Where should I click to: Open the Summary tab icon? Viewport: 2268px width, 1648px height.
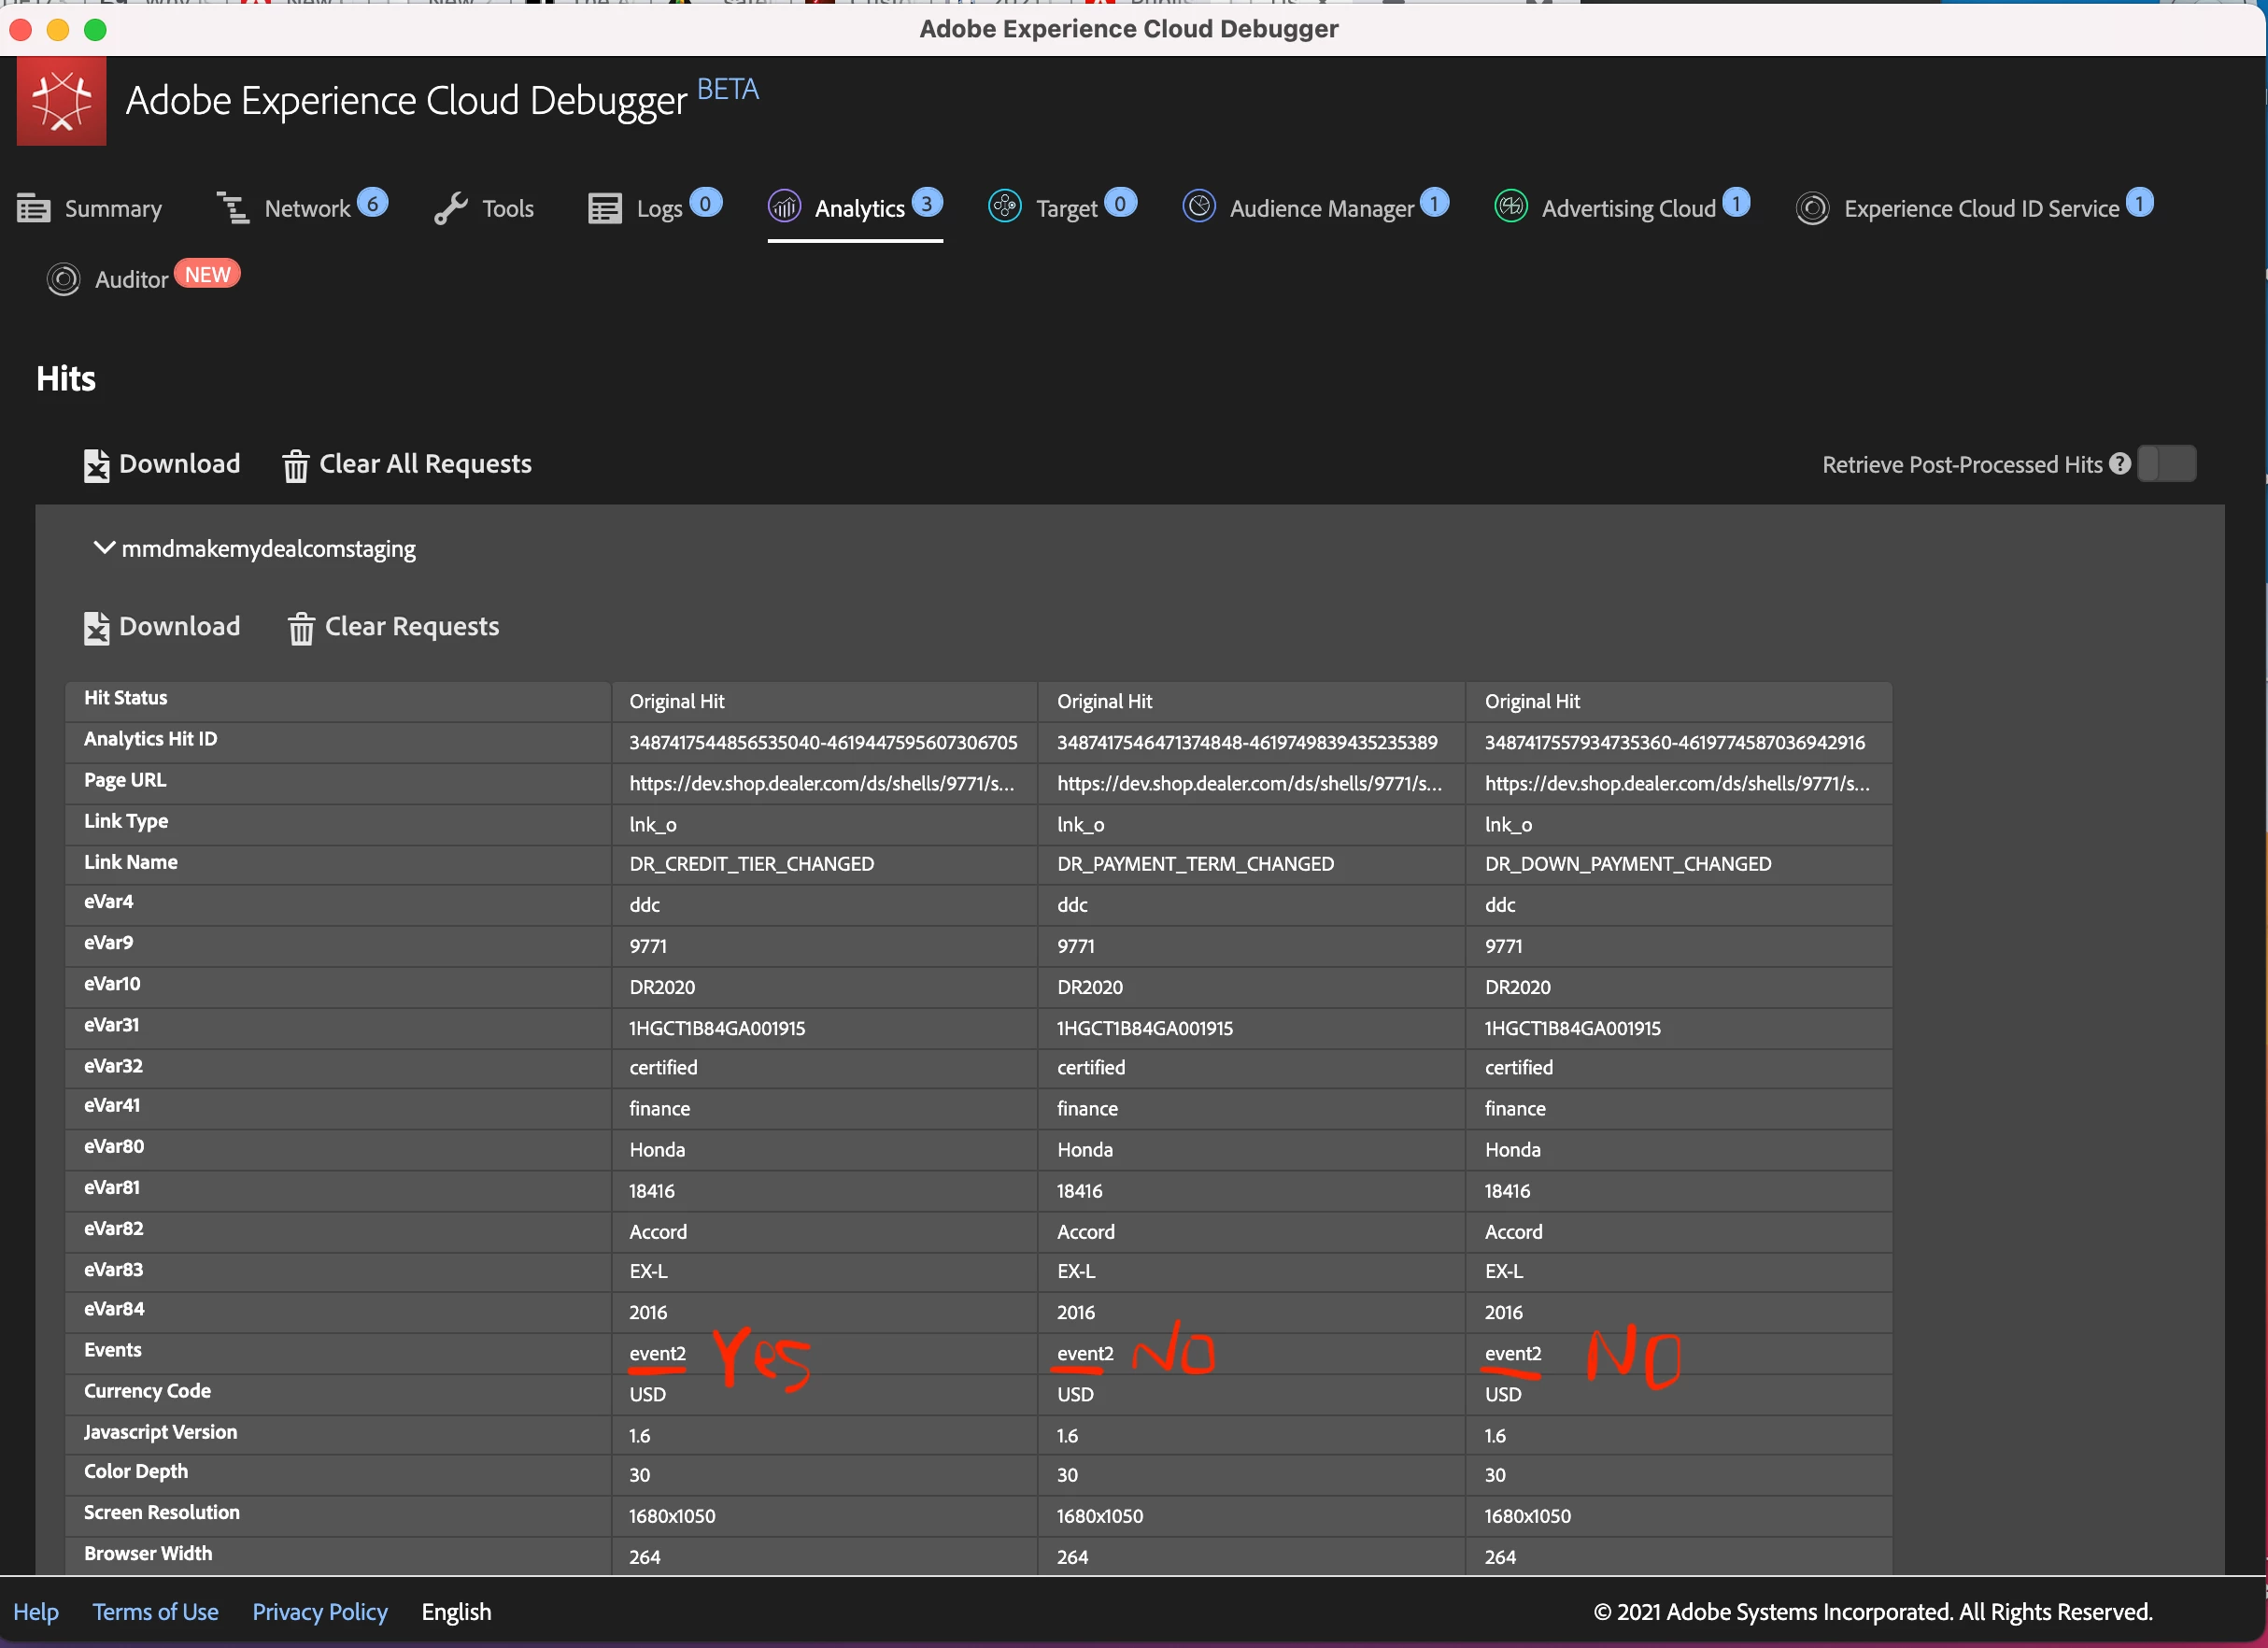[34, 208]
